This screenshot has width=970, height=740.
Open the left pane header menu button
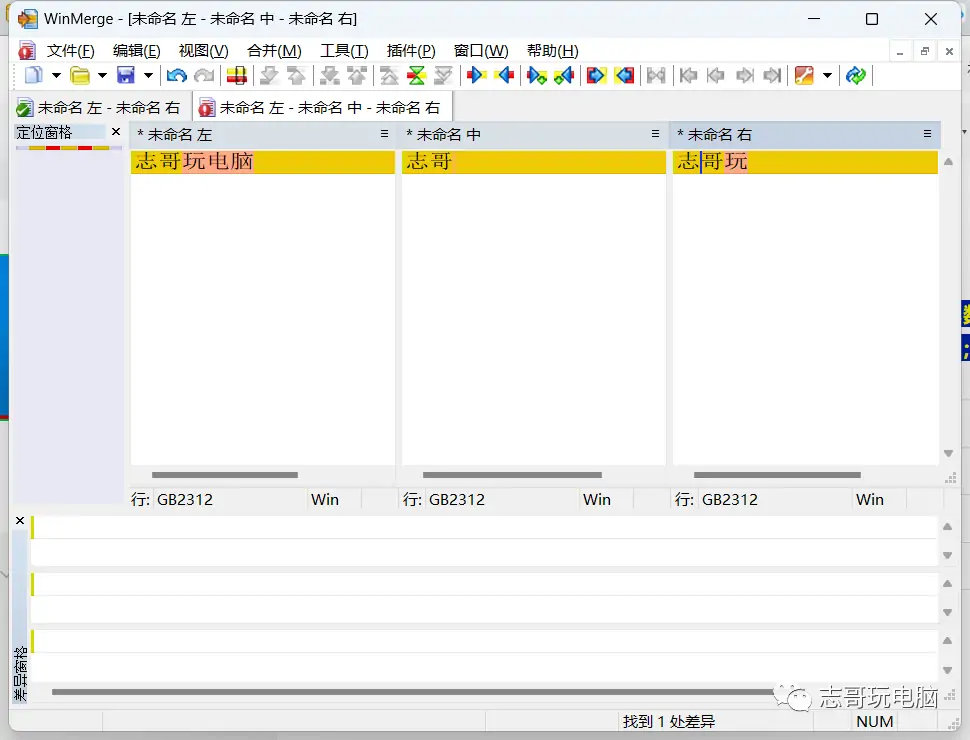pyautogui.click(x=384, y=134)
